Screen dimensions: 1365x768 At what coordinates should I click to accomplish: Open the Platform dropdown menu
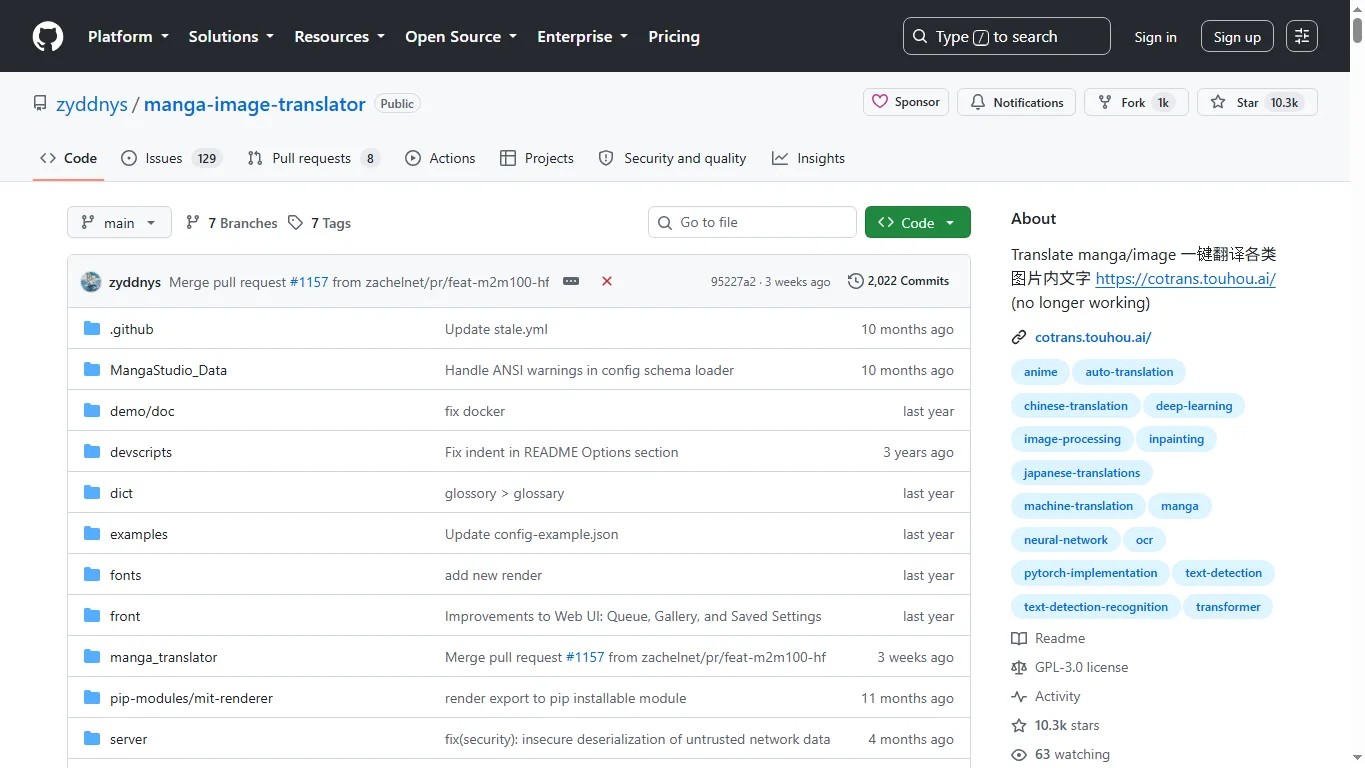pyautogui.click(x=128, y=36)
